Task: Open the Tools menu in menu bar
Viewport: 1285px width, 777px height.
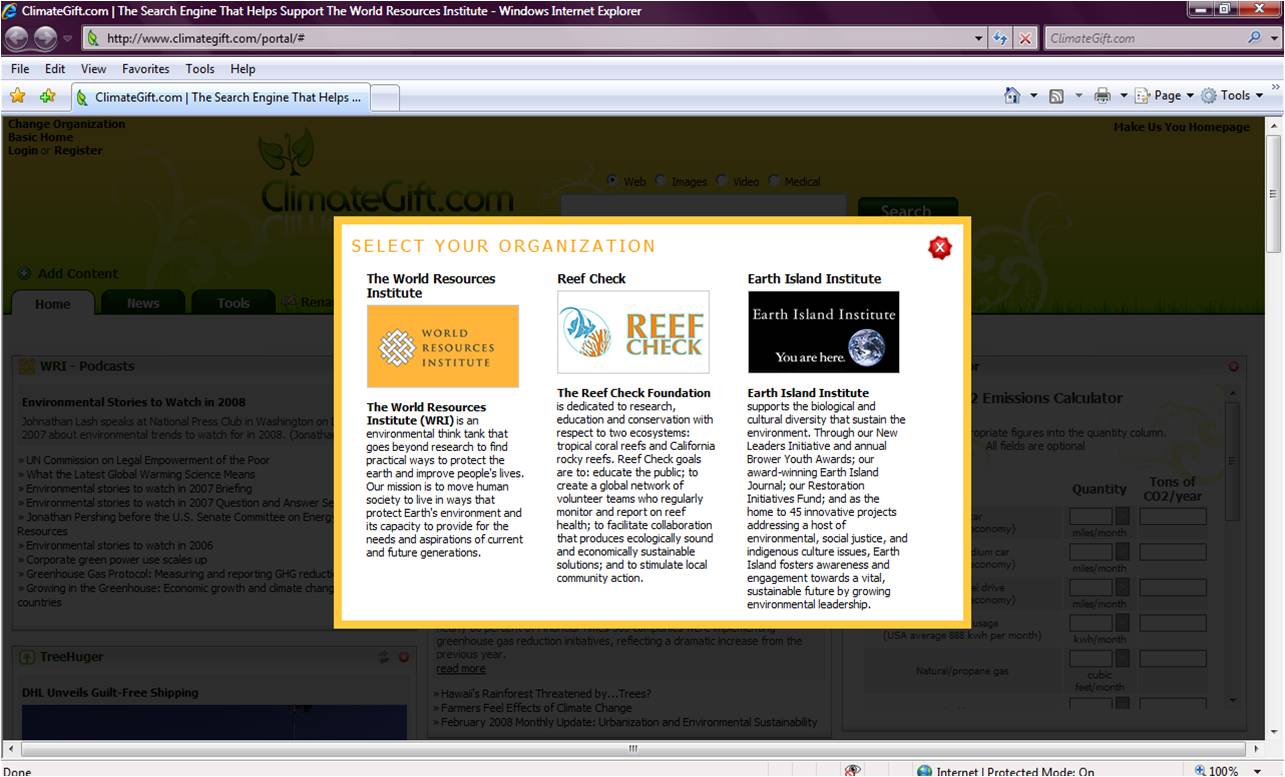Action: (200, 69)
